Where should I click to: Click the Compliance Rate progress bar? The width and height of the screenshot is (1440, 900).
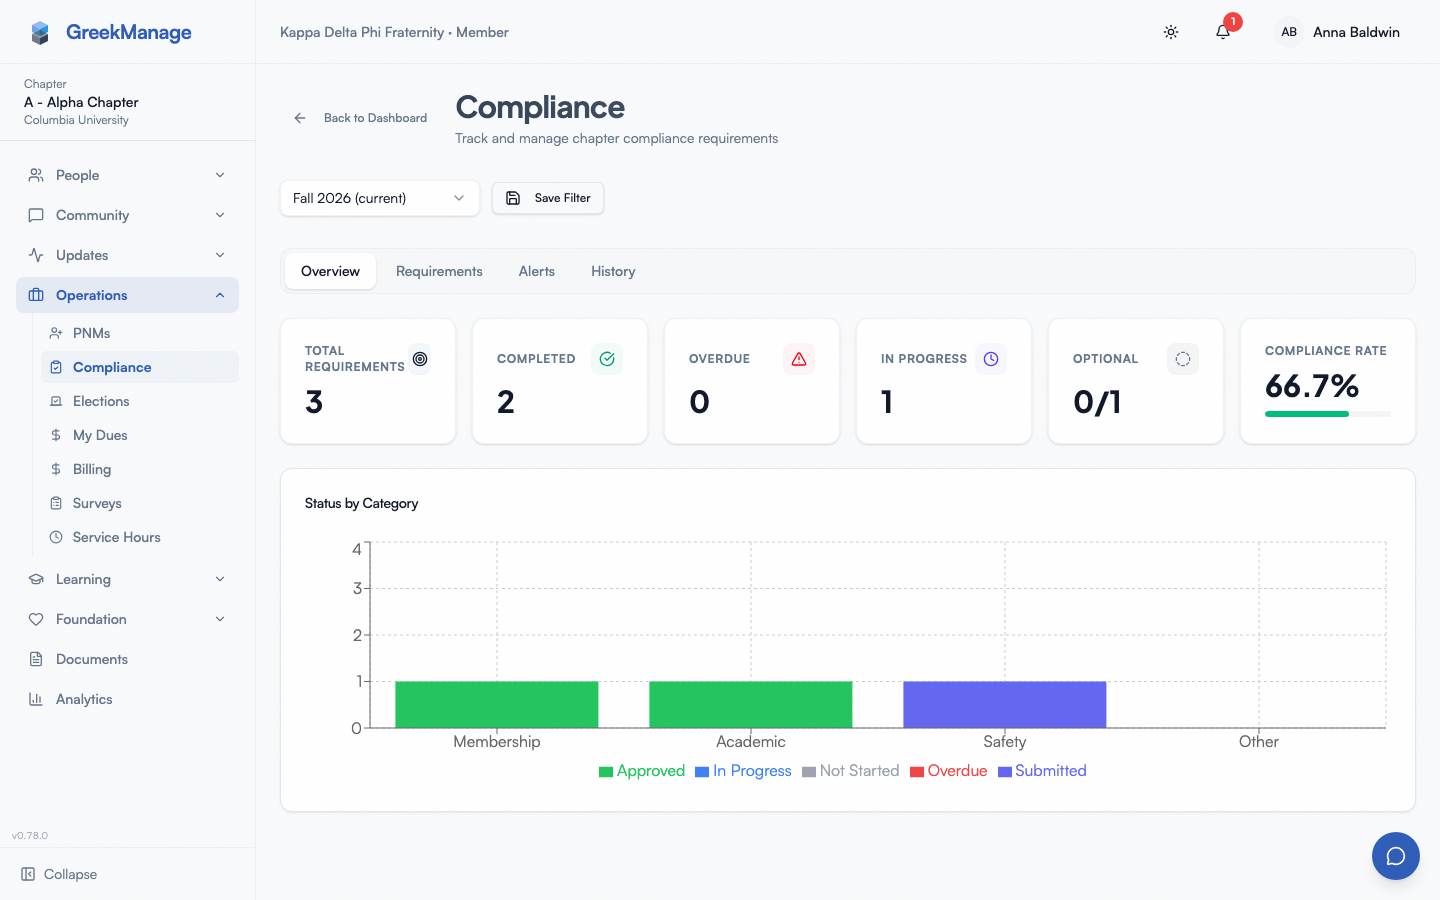(x=1328, y=414)
